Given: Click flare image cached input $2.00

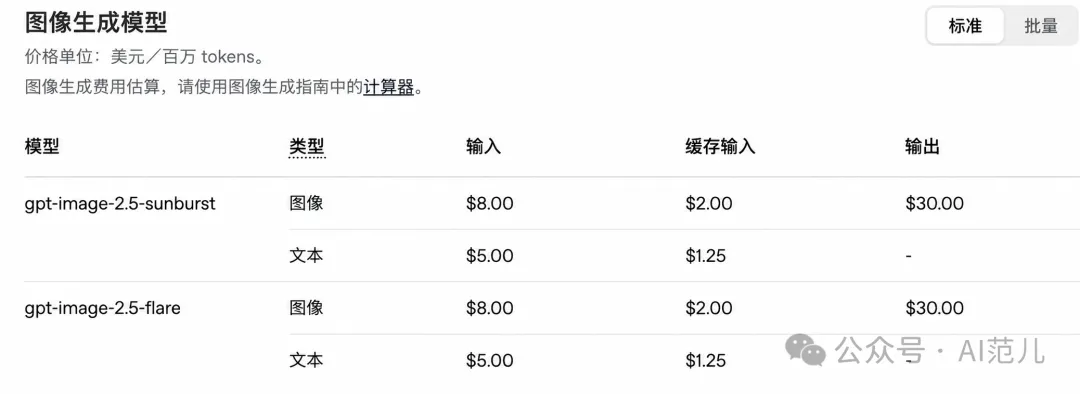Looking at the screenshot, I should point(709,308).
